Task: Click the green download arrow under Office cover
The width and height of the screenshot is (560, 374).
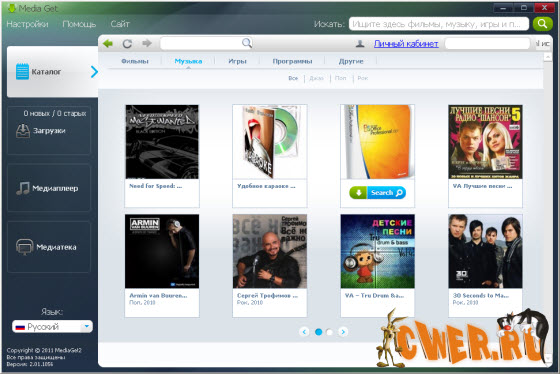Action: tap(358, 193)
